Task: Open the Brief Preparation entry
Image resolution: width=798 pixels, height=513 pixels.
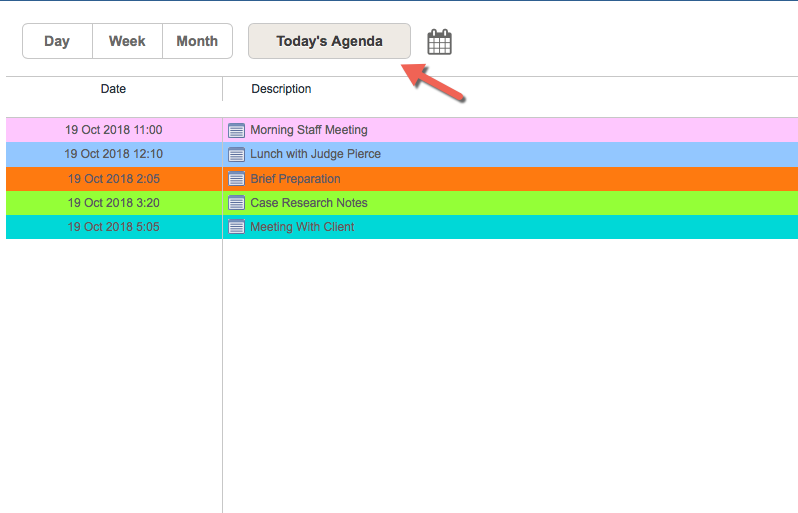Action: click(295, 179)
